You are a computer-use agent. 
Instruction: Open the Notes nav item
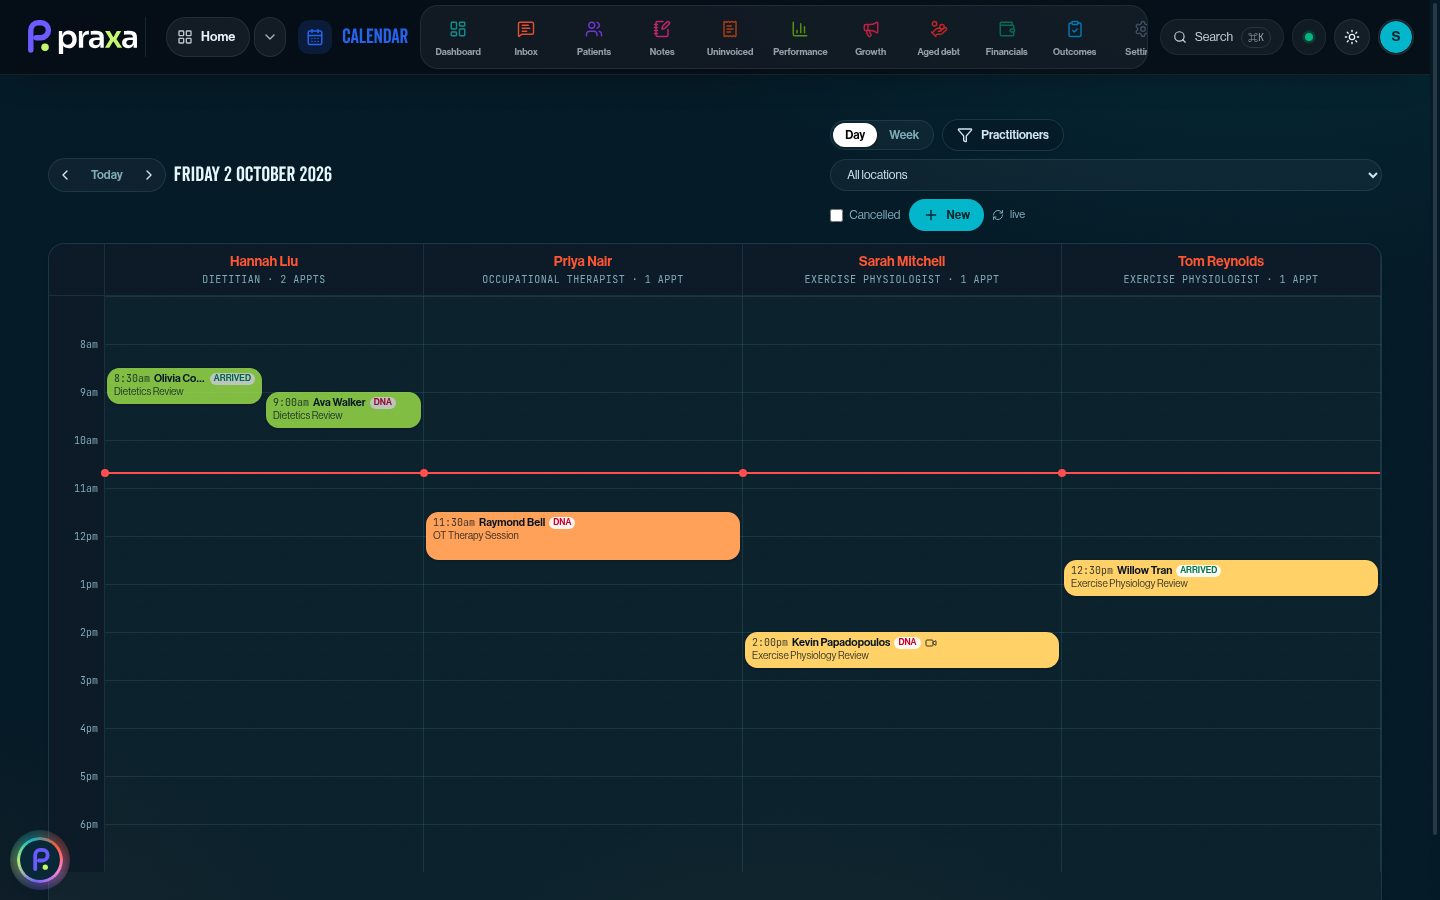662,38
